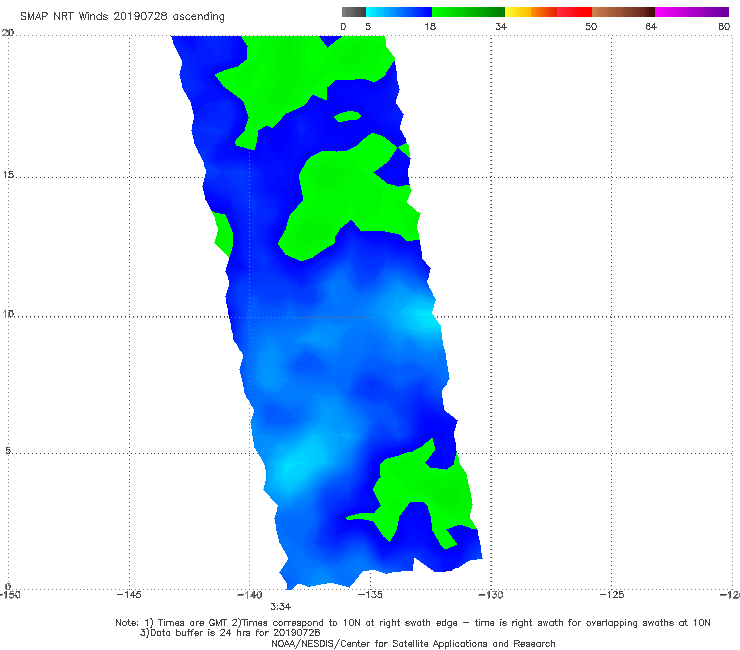Click the magenta segment of the color bar
The height and width of the screenshot is (650, 740).
692,12
